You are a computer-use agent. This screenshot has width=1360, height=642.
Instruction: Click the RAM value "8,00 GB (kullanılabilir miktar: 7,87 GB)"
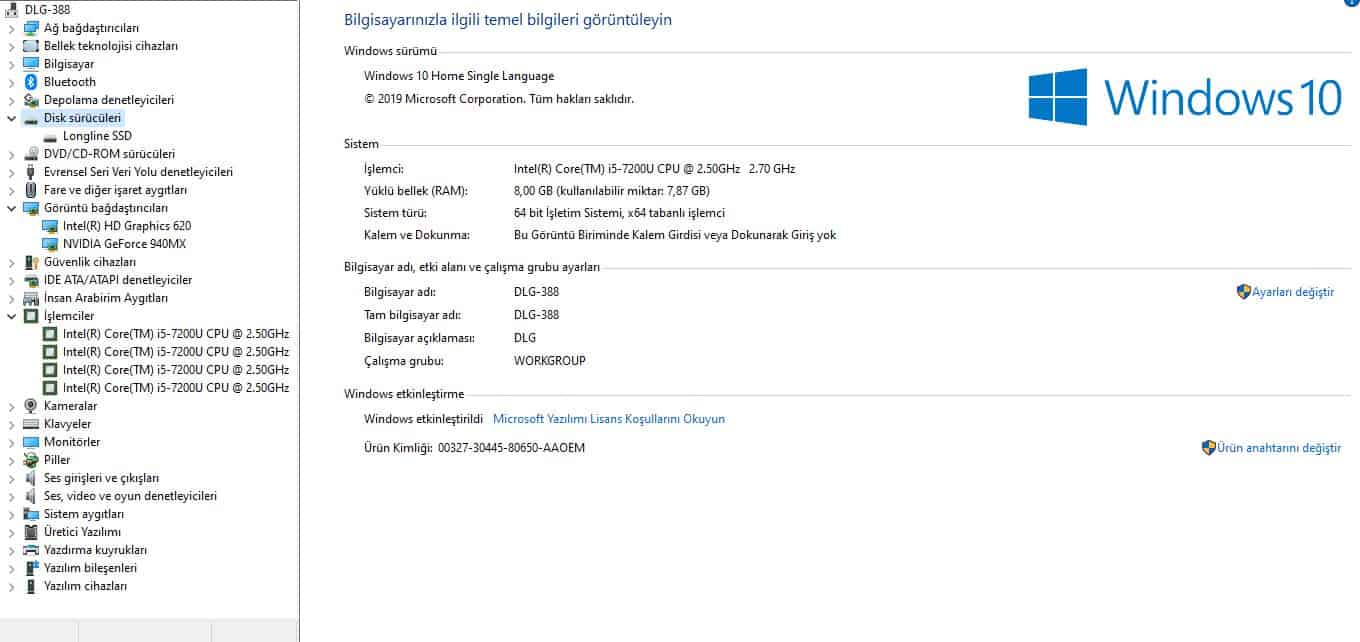coord(612,190)
